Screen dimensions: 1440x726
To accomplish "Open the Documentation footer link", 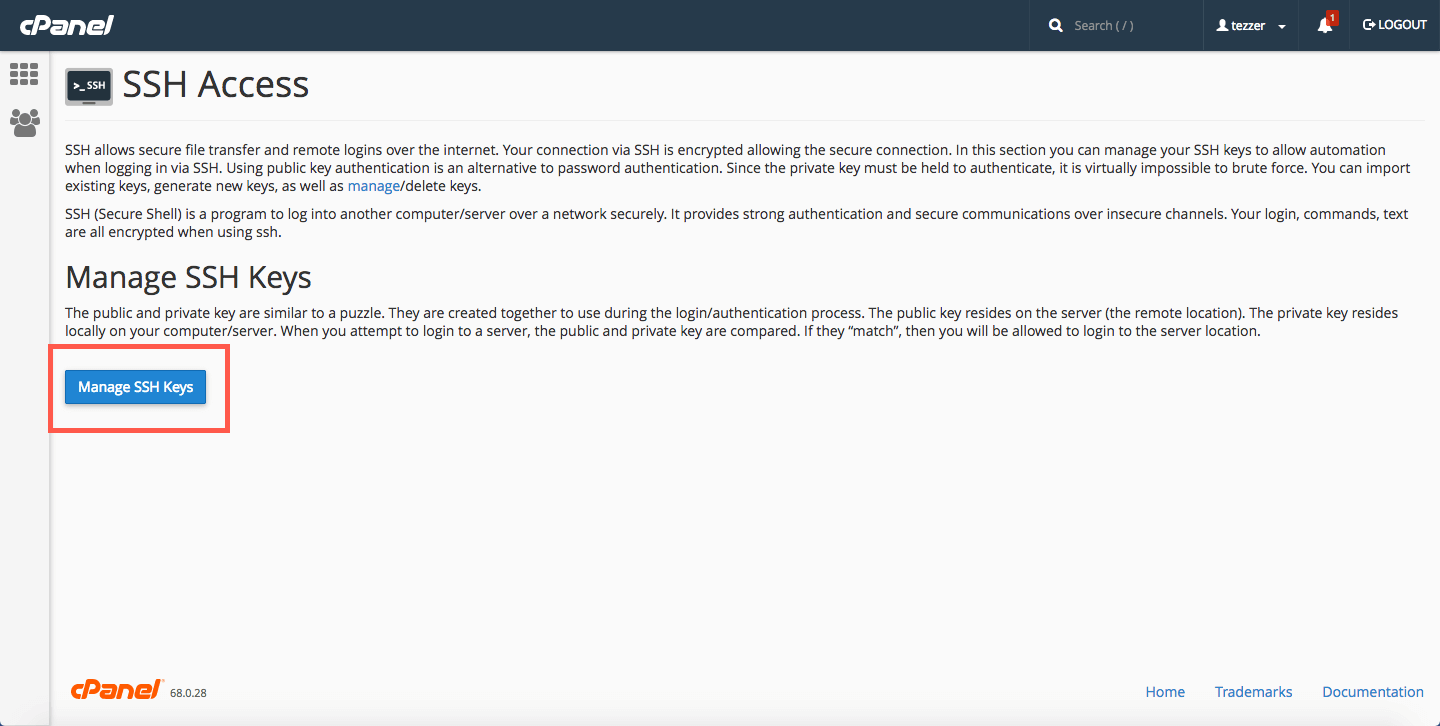I will (x=1373, y=692).
